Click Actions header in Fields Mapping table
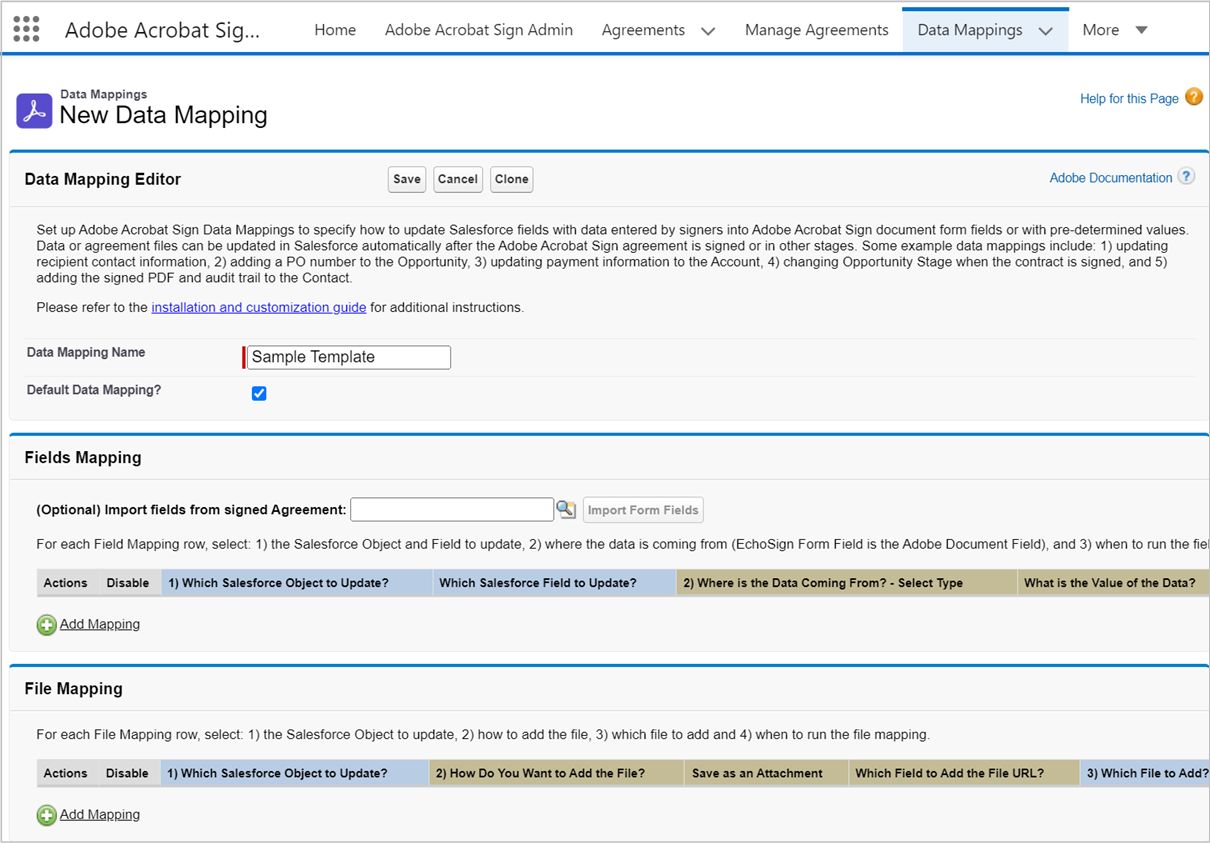 66,583
